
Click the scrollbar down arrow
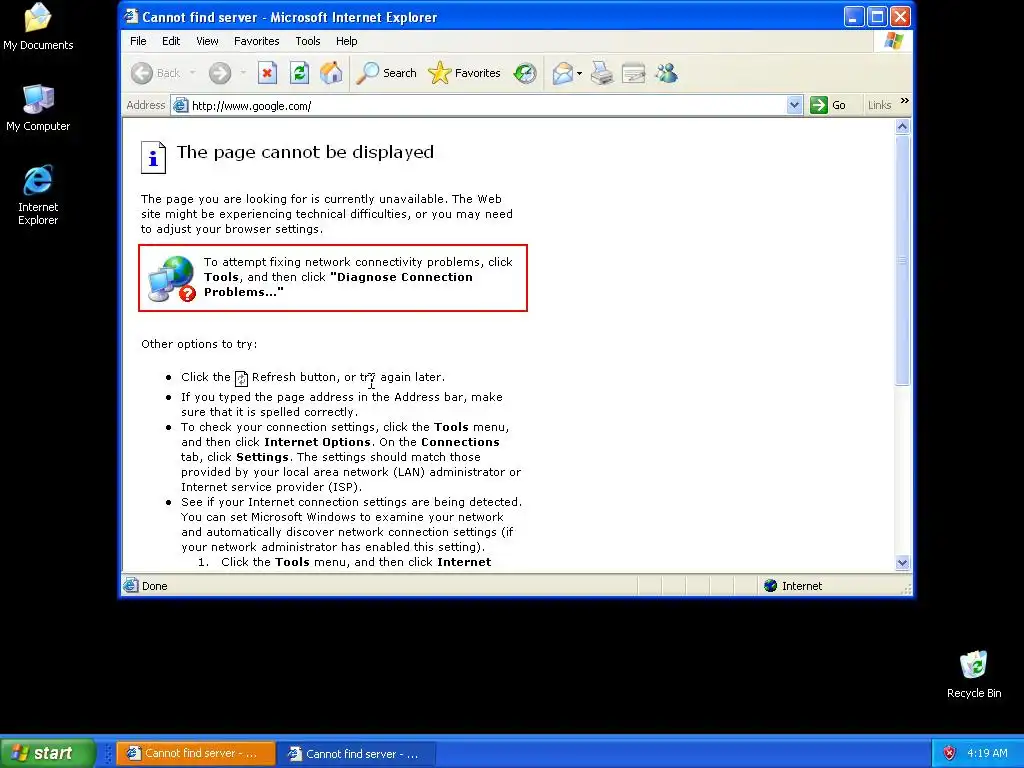903,563
